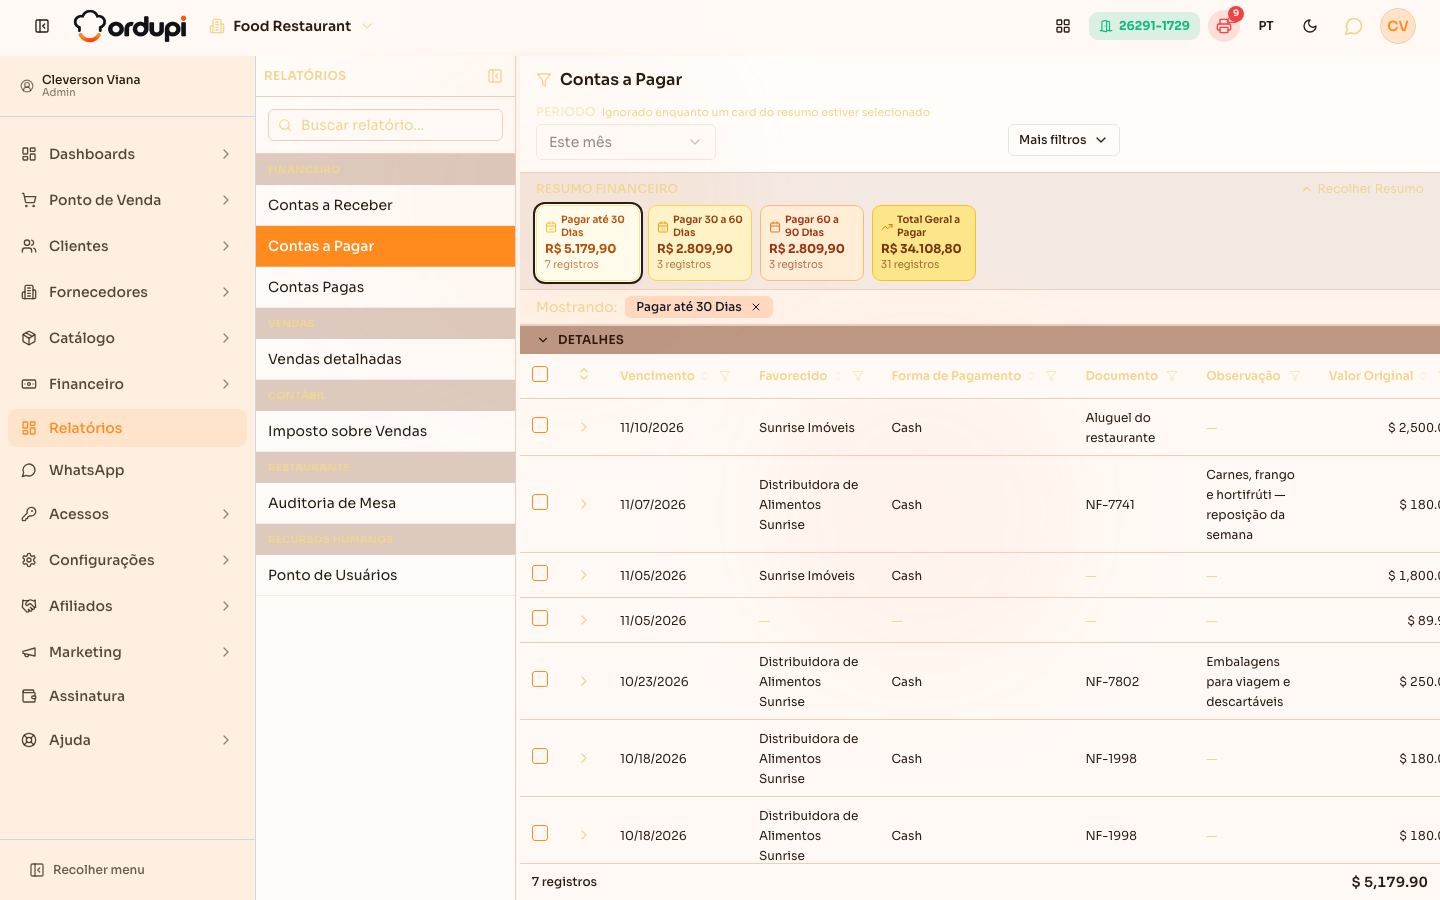Select all rows with the header checkbox
This screenshot has width=1440, height=900.
[x=540, y=374]
